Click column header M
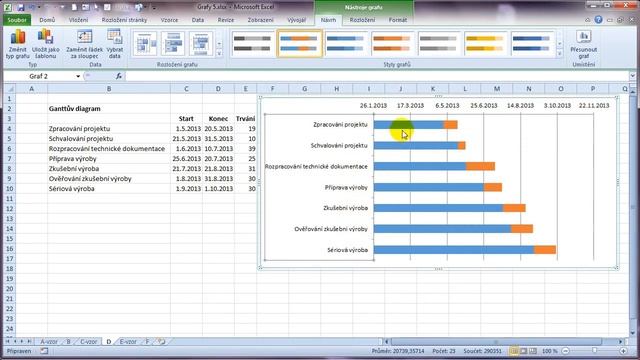The height and width of the screenshot is (360, 640). click(x=497, y=89)
